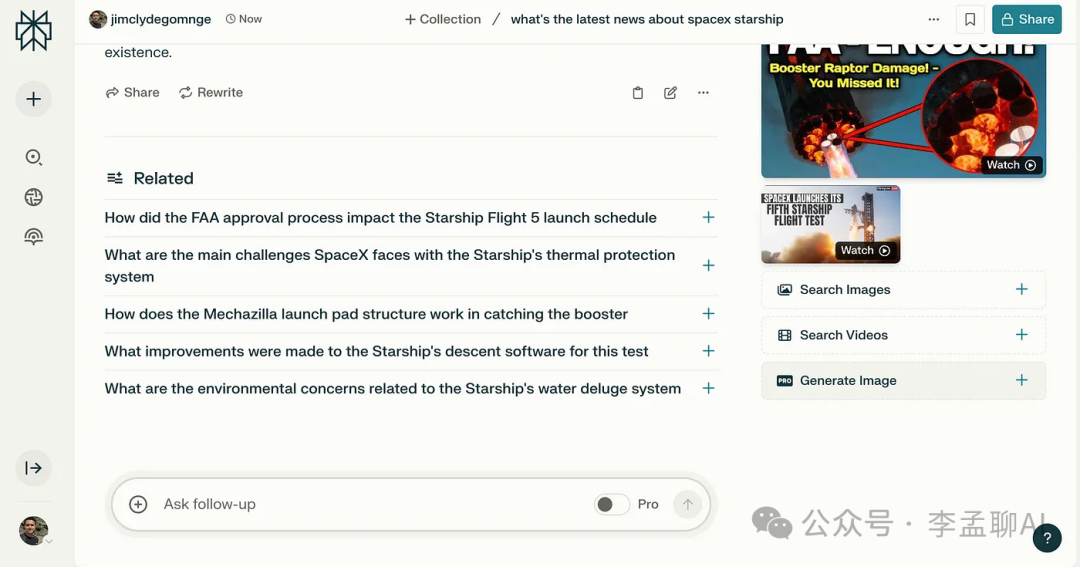
Task: Expand the FAA approval process related question
Action: tap(708, 217)
